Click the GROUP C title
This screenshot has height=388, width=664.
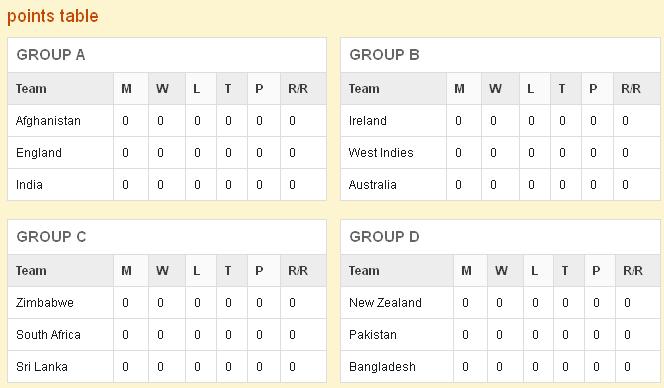click(x=51, y=236)
